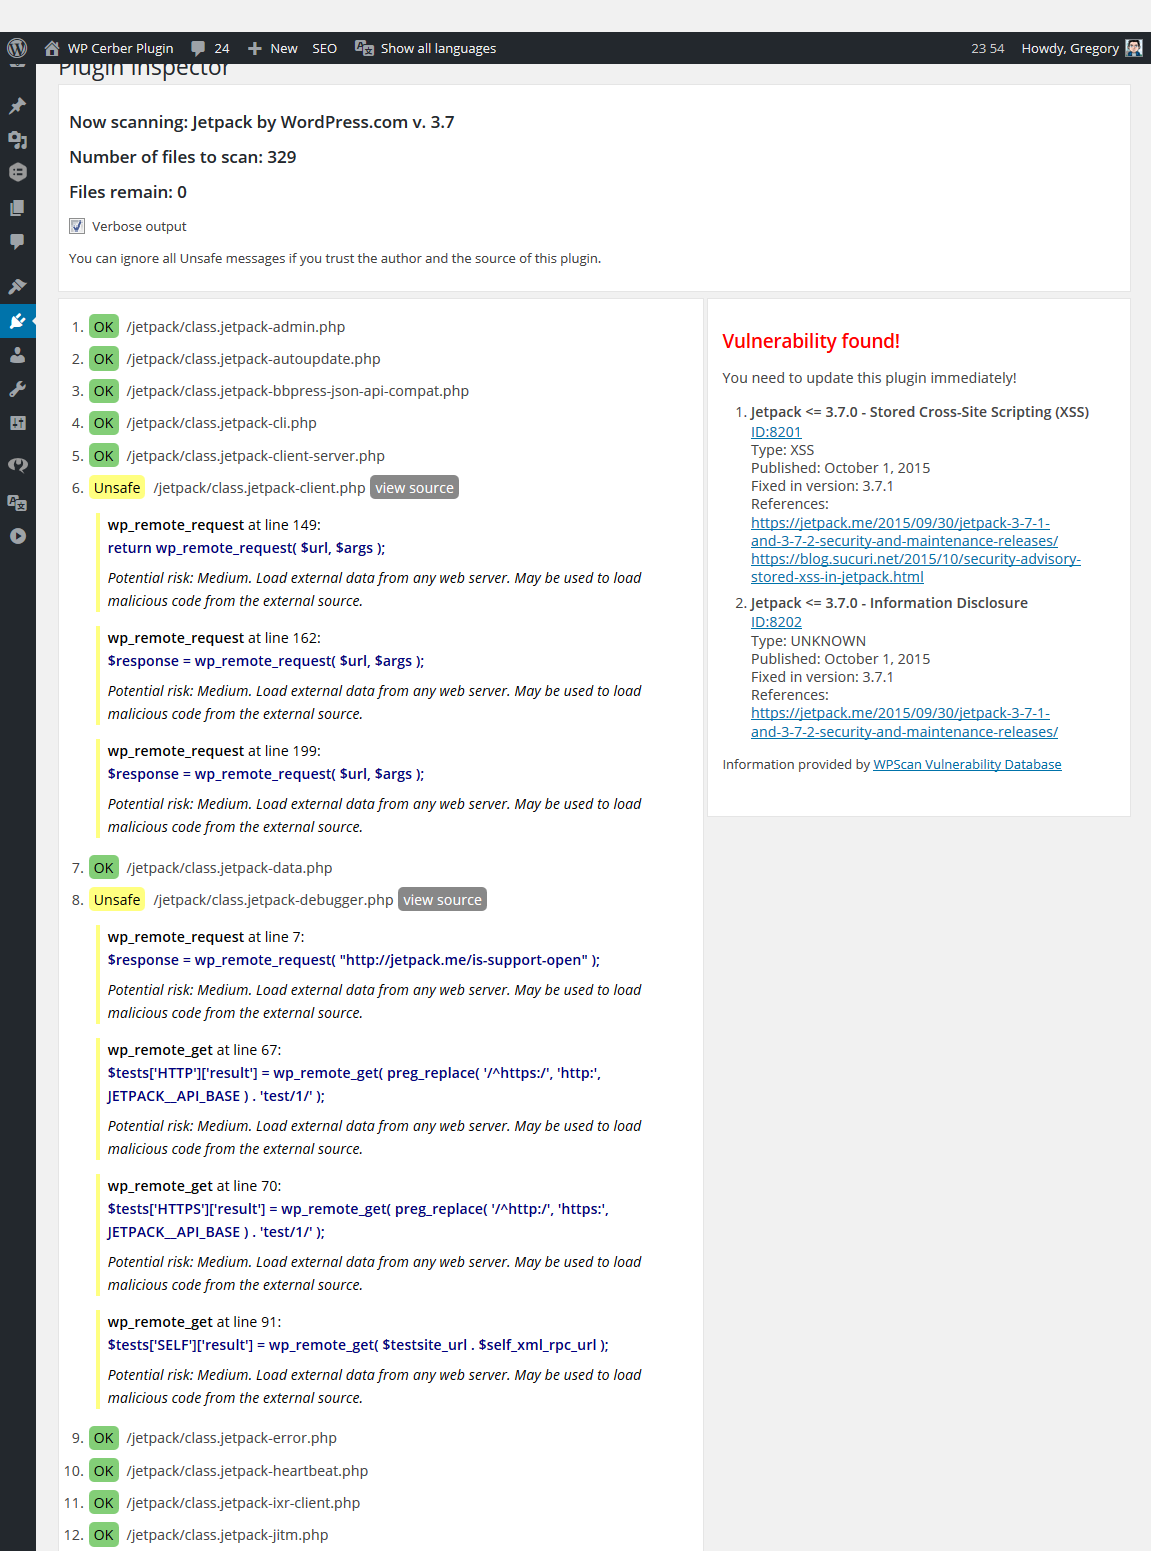
Task: Click /jetpack/class.jetpack-client-server.php file row
Action: point(255,456)
